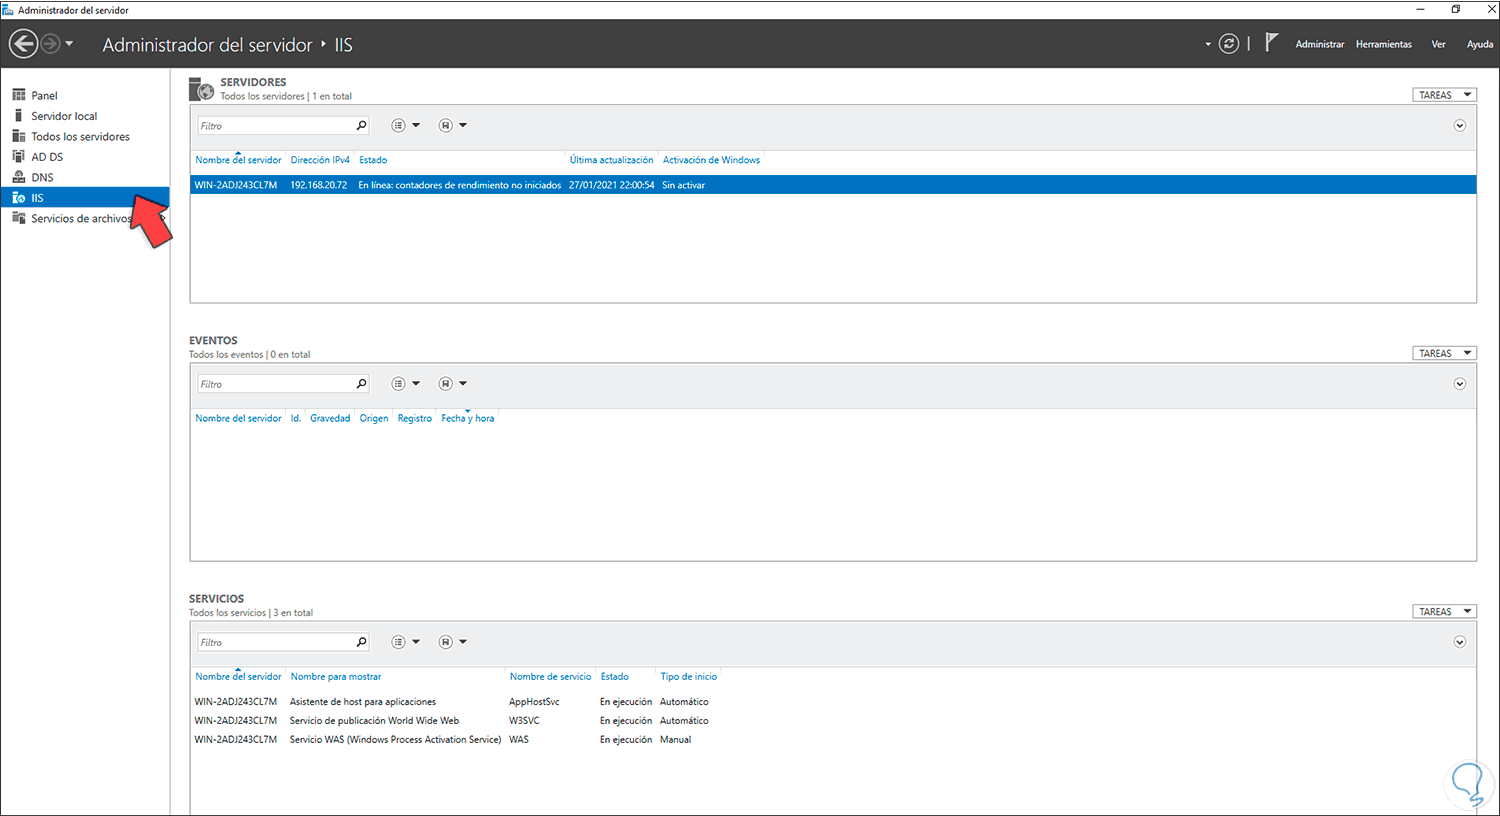This screenshot has width=1500, height=816.
Task: Expand the Servicios filter criteria chevron
Action: [x=1460, y=642]
